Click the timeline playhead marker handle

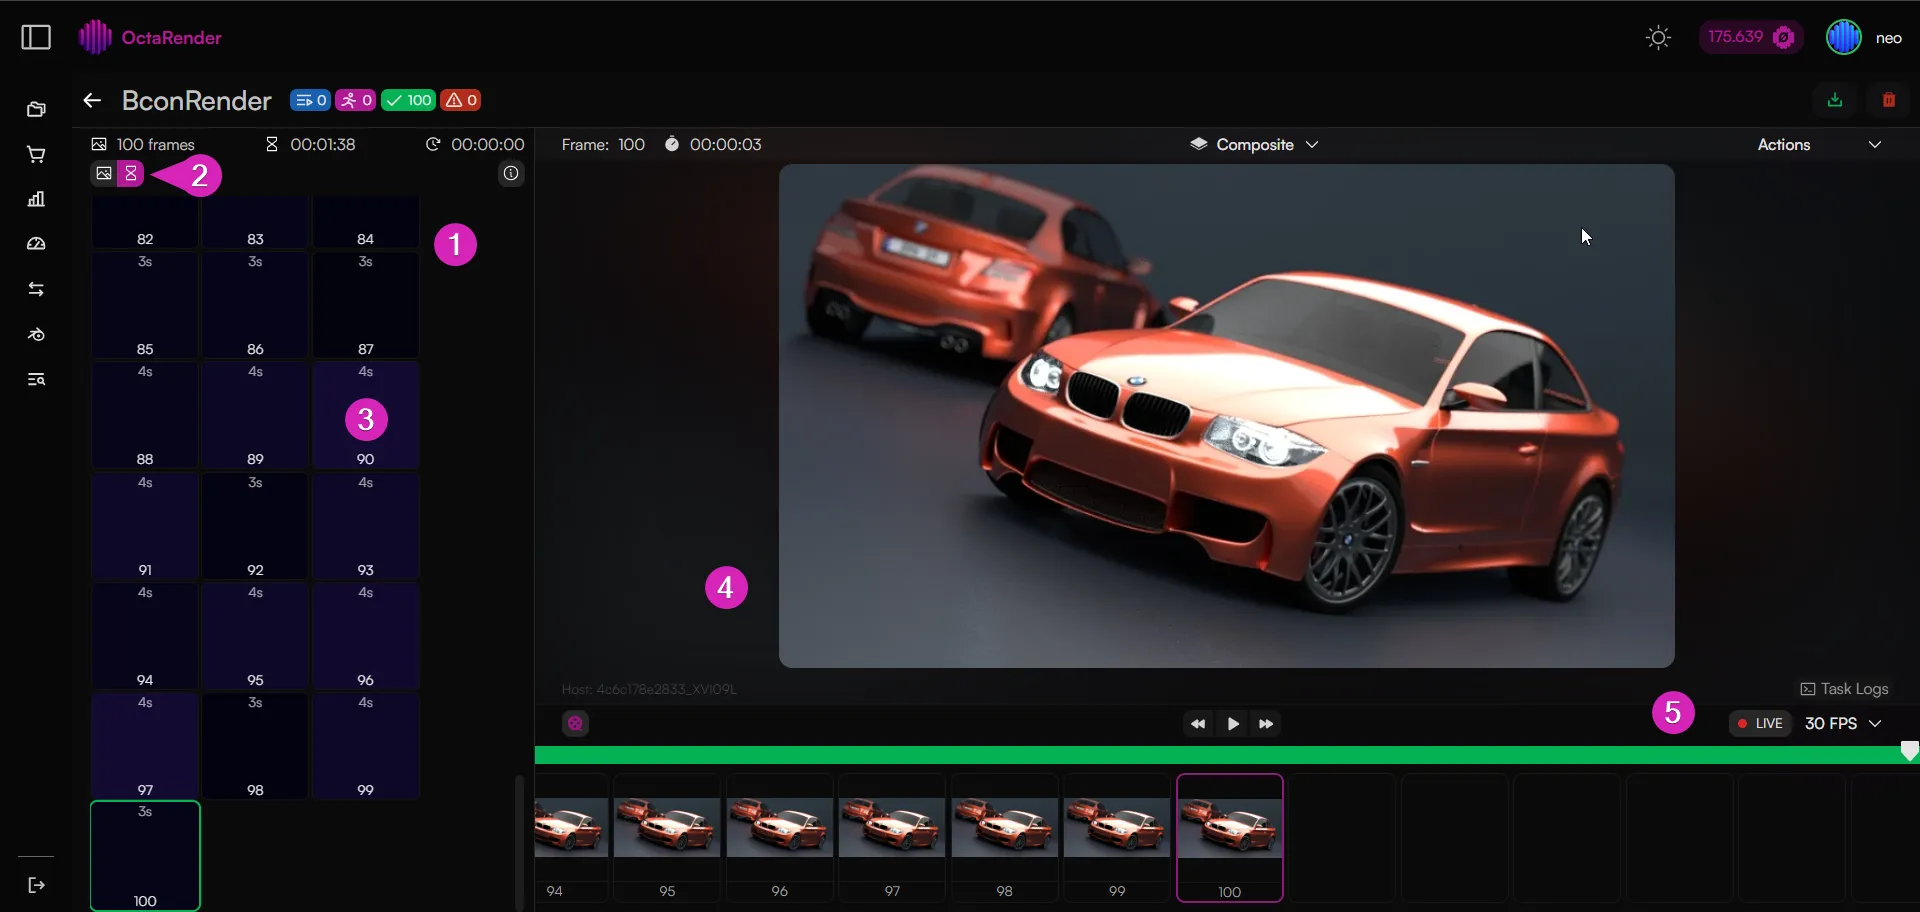tap(1909, 752)
